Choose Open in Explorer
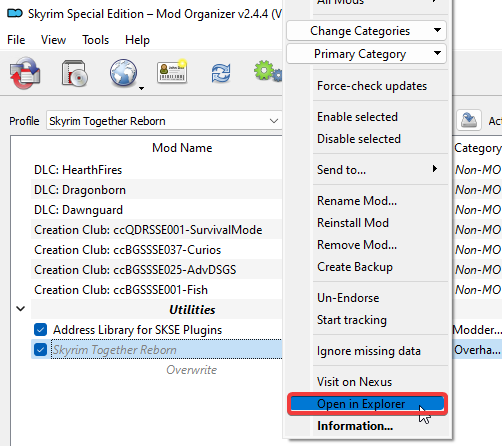The width and height of the screenshot is (502, 446). coord(367,404)
